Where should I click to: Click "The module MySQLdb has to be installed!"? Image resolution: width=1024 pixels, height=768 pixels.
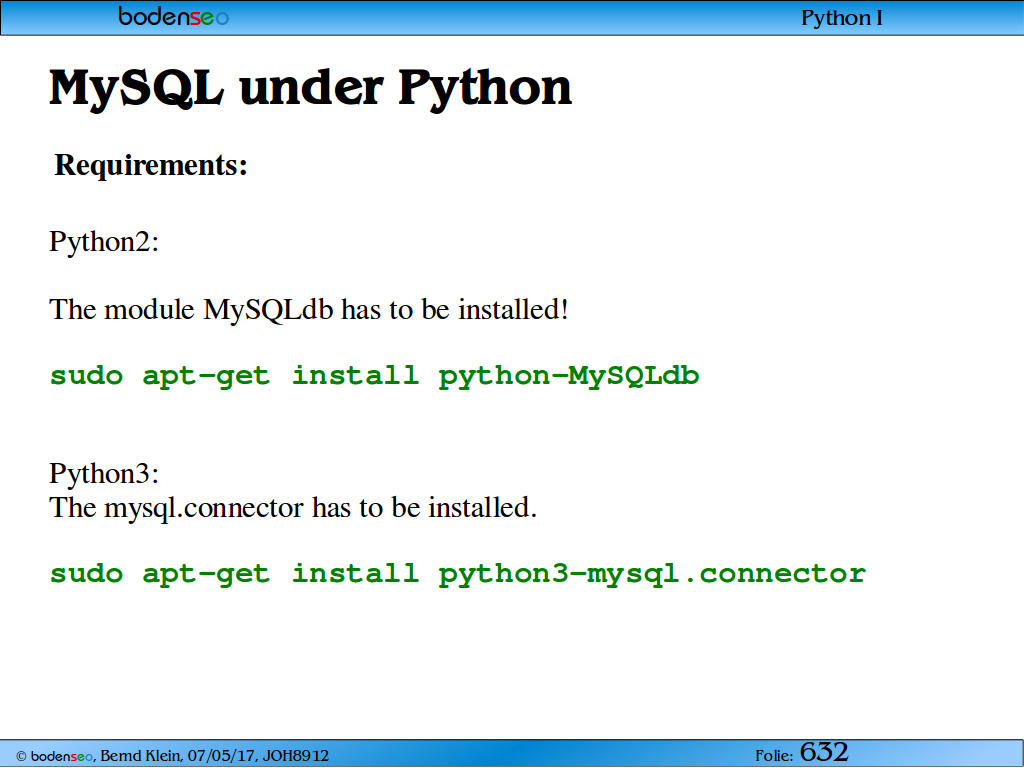[x=309, y=310]
